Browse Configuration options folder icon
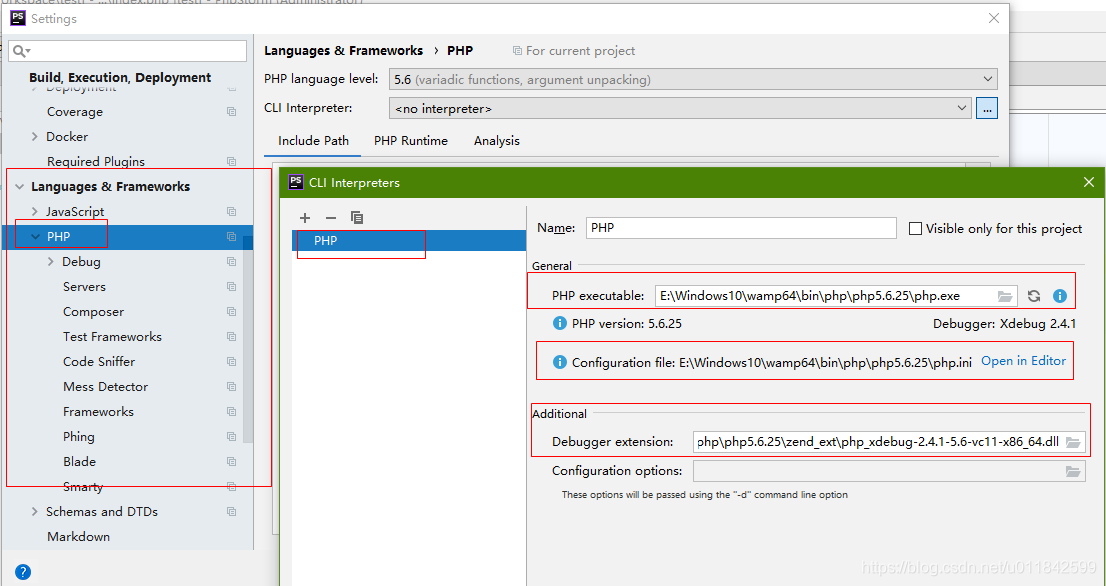1106x586 pixels. point(1073,471)
